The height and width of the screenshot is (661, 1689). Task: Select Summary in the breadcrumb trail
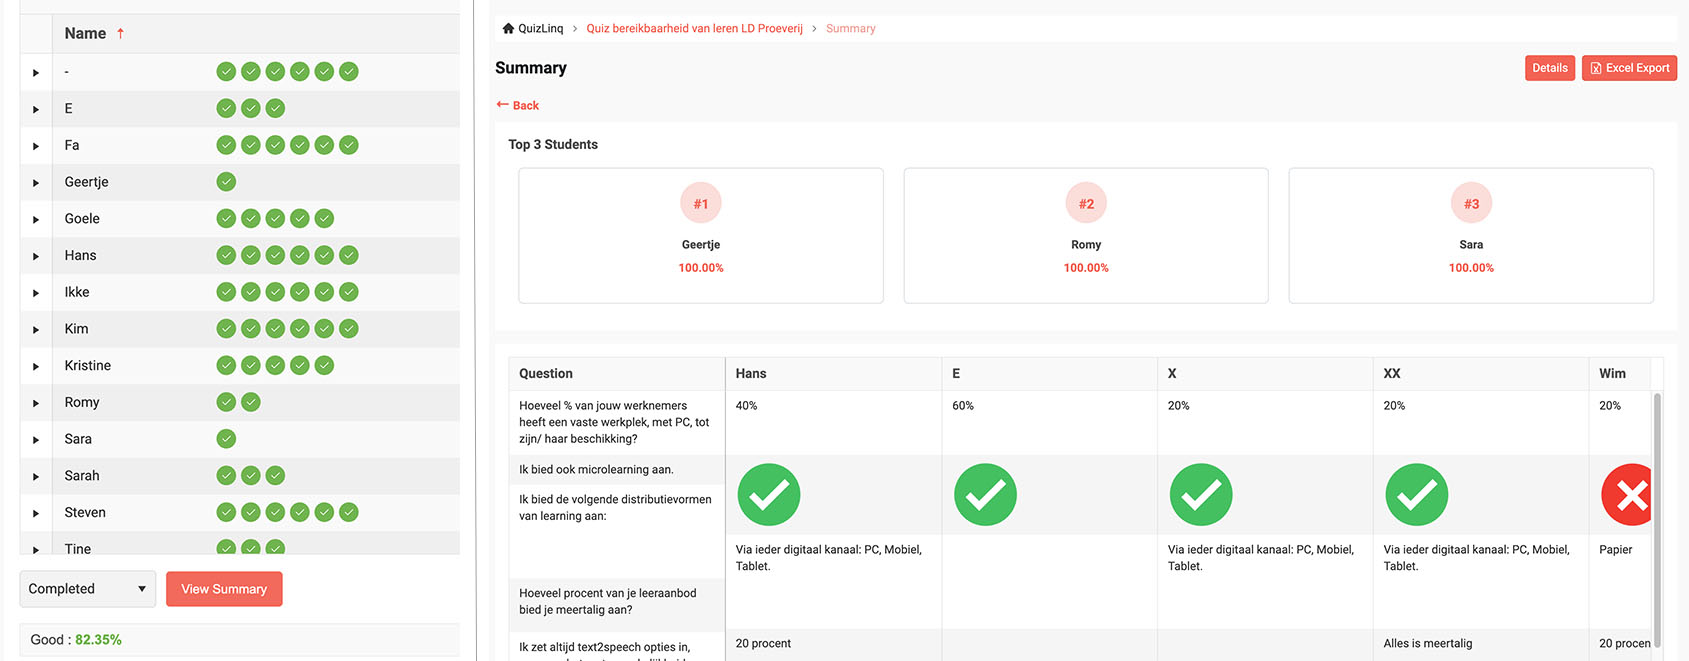[850, 27]
